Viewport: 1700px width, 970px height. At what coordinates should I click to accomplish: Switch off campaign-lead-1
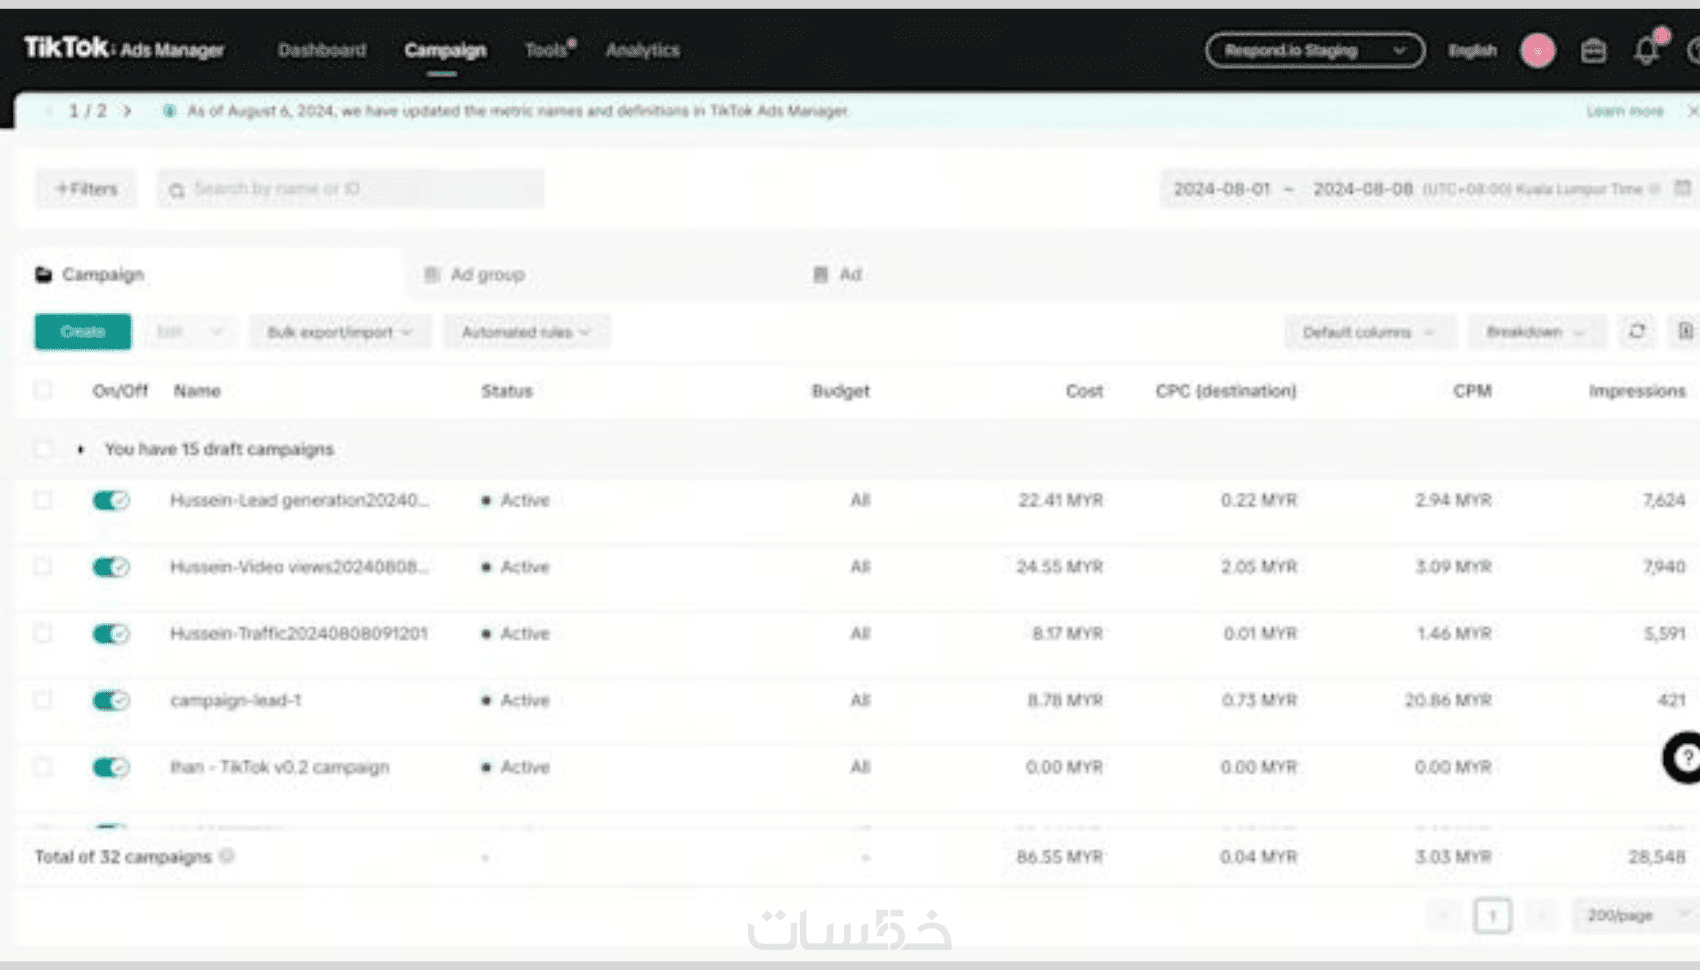(111, 700)
